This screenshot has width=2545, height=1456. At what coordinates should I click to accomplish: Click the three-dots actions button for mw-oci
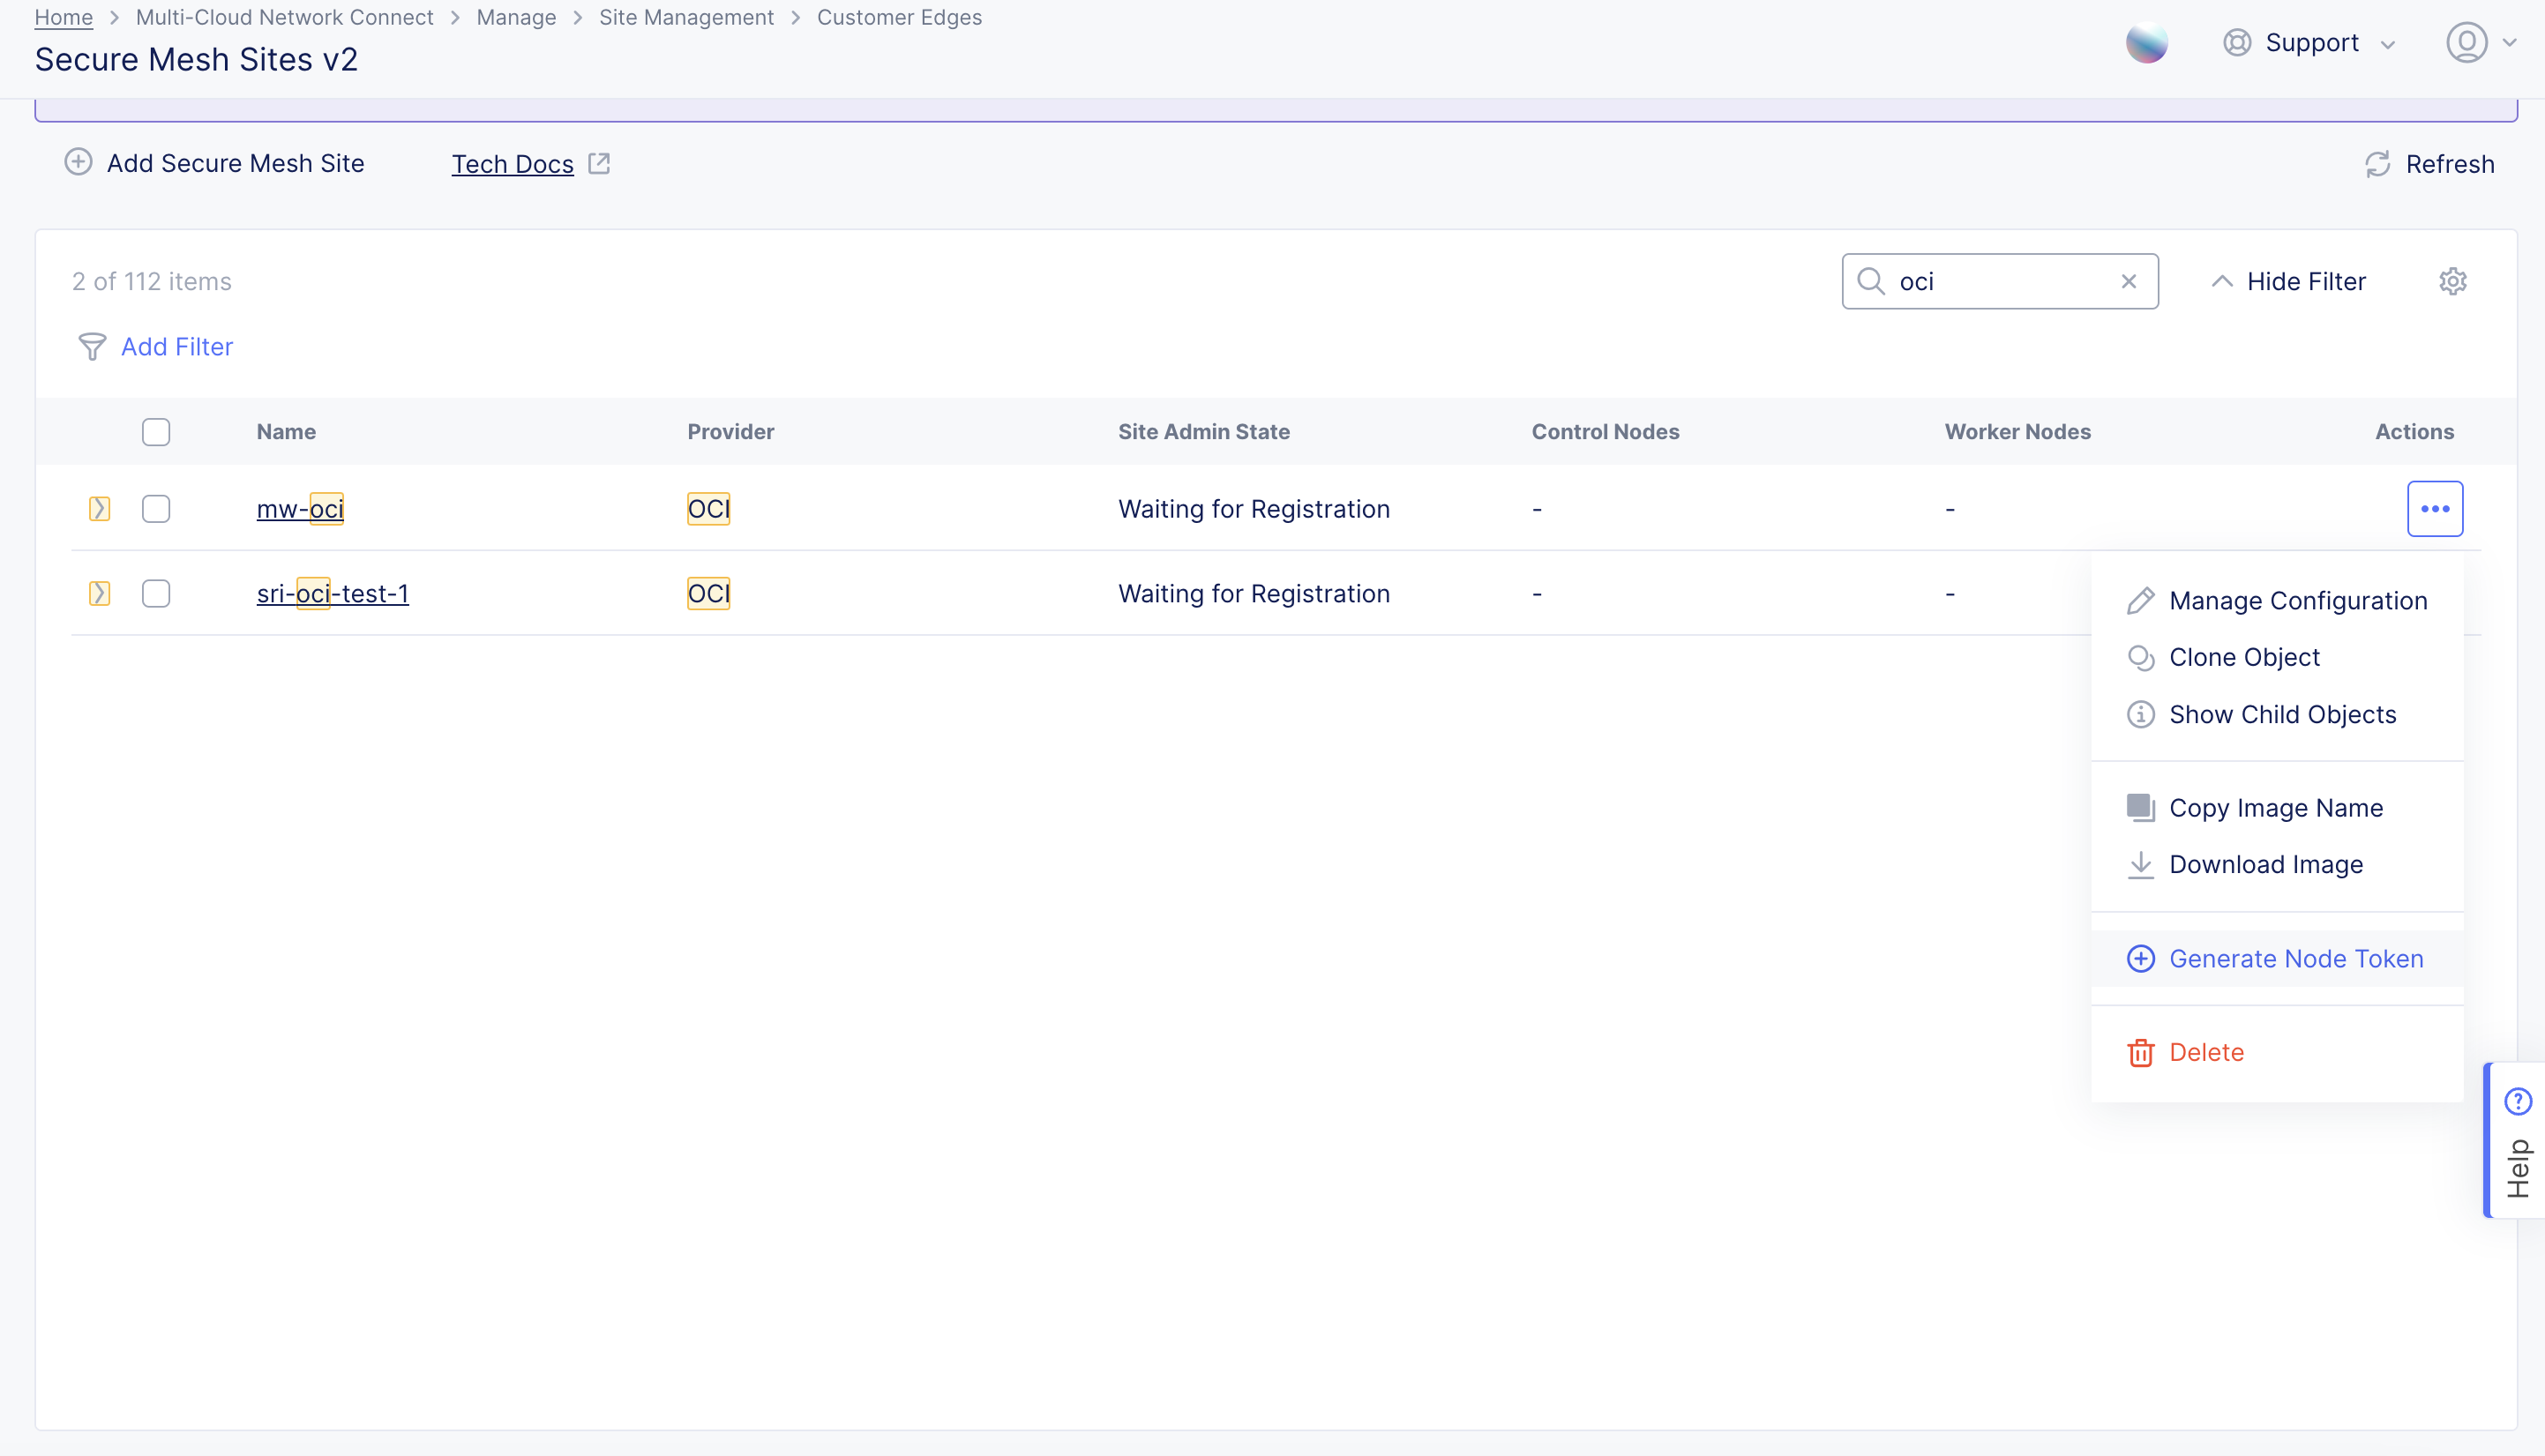(x=2434, y=509)
